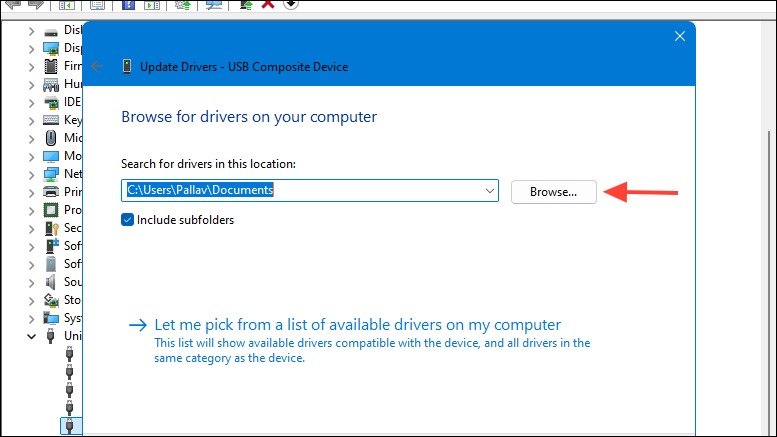Select the Software components puzzle-piece icon
The image size is (777, 437).
coord(52,246)
